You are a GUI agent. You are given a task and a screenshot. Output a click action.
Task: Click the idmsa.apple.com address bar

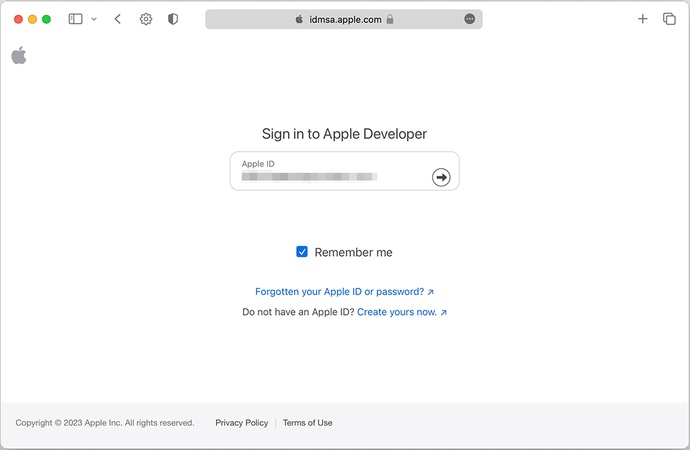344,19
